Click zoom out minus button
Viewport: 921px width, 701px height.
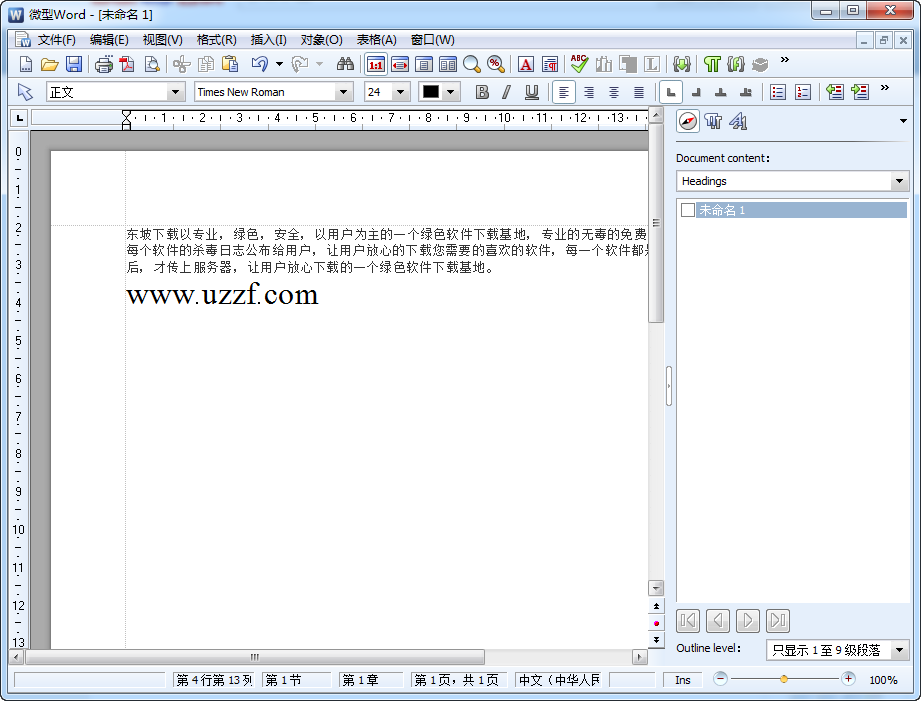[x=721, y=679]
